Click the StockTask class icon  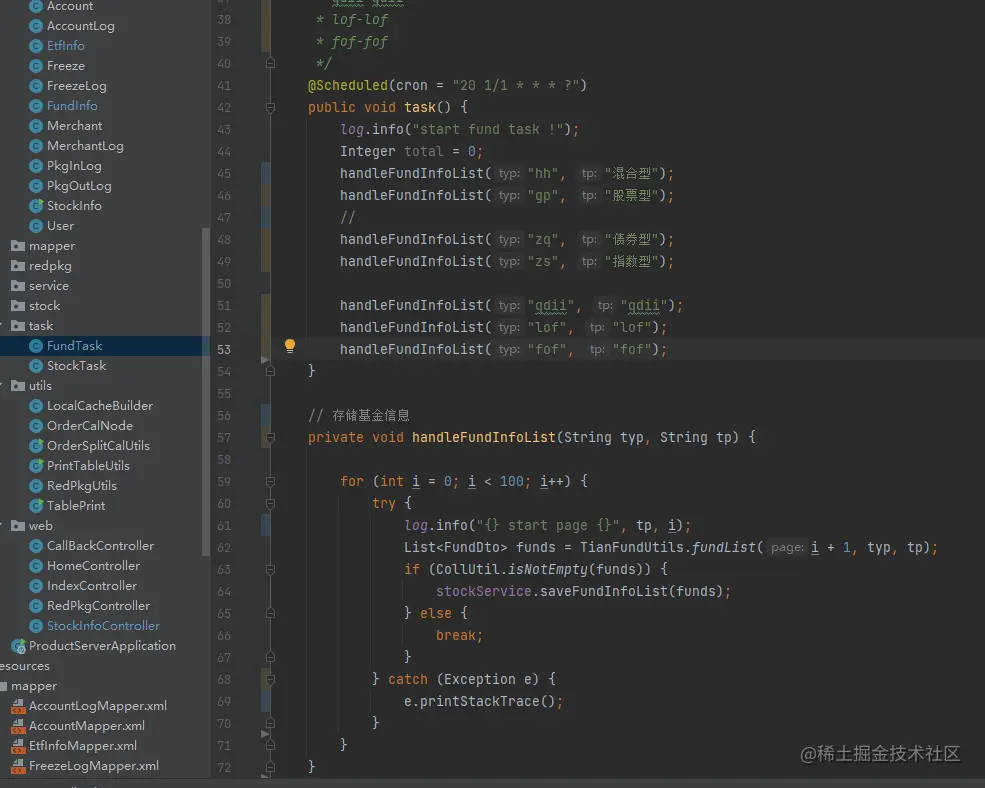36,366
